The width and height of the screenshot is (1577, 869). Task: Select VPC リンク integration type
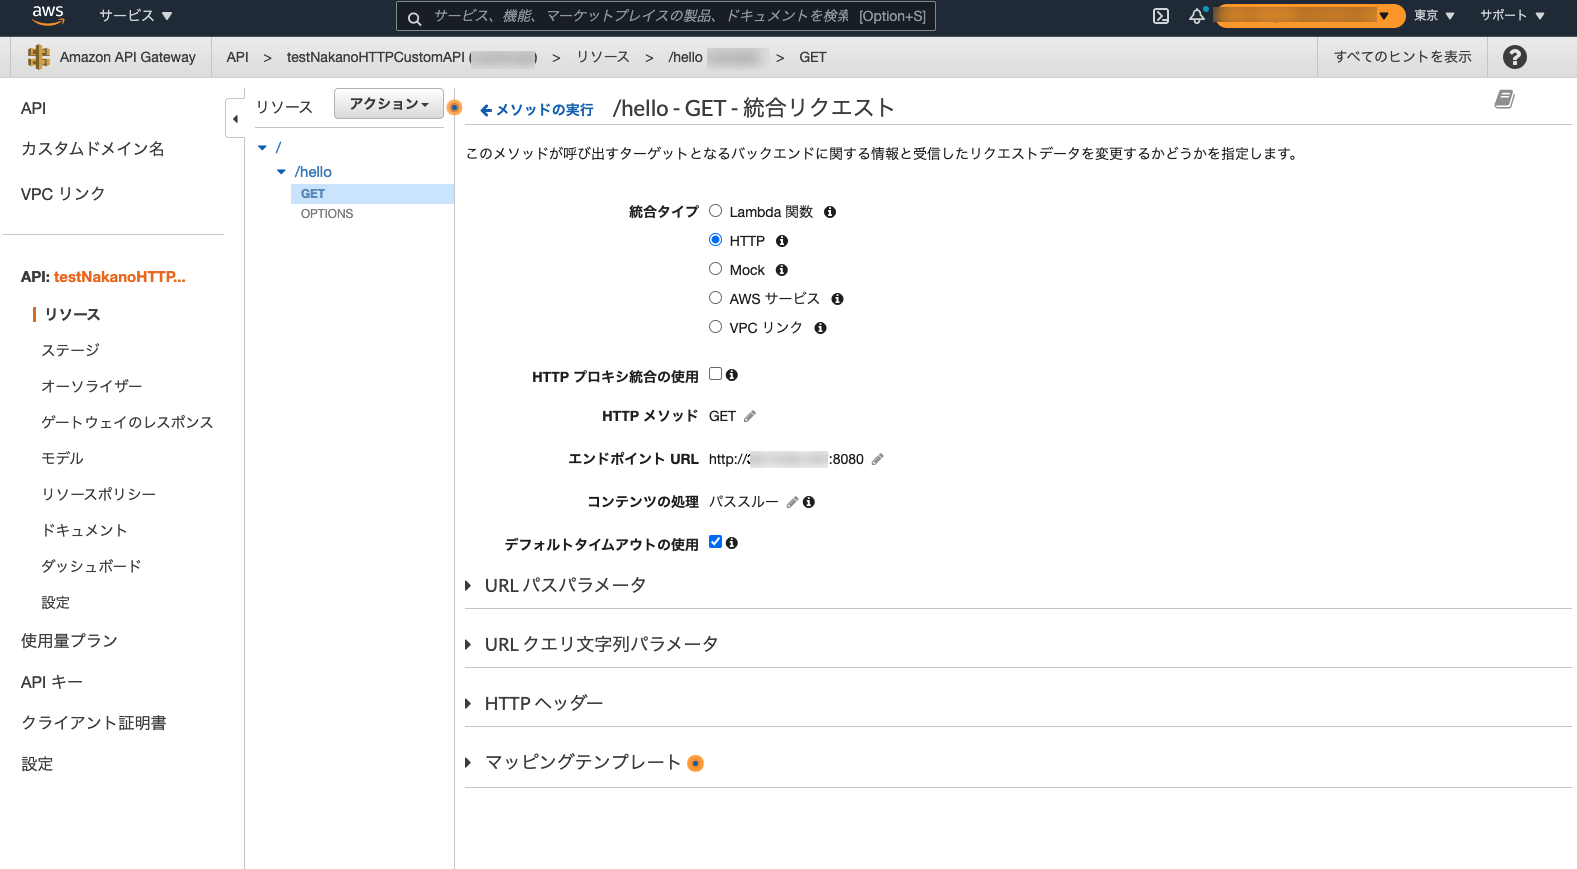[x=715, y=327]
